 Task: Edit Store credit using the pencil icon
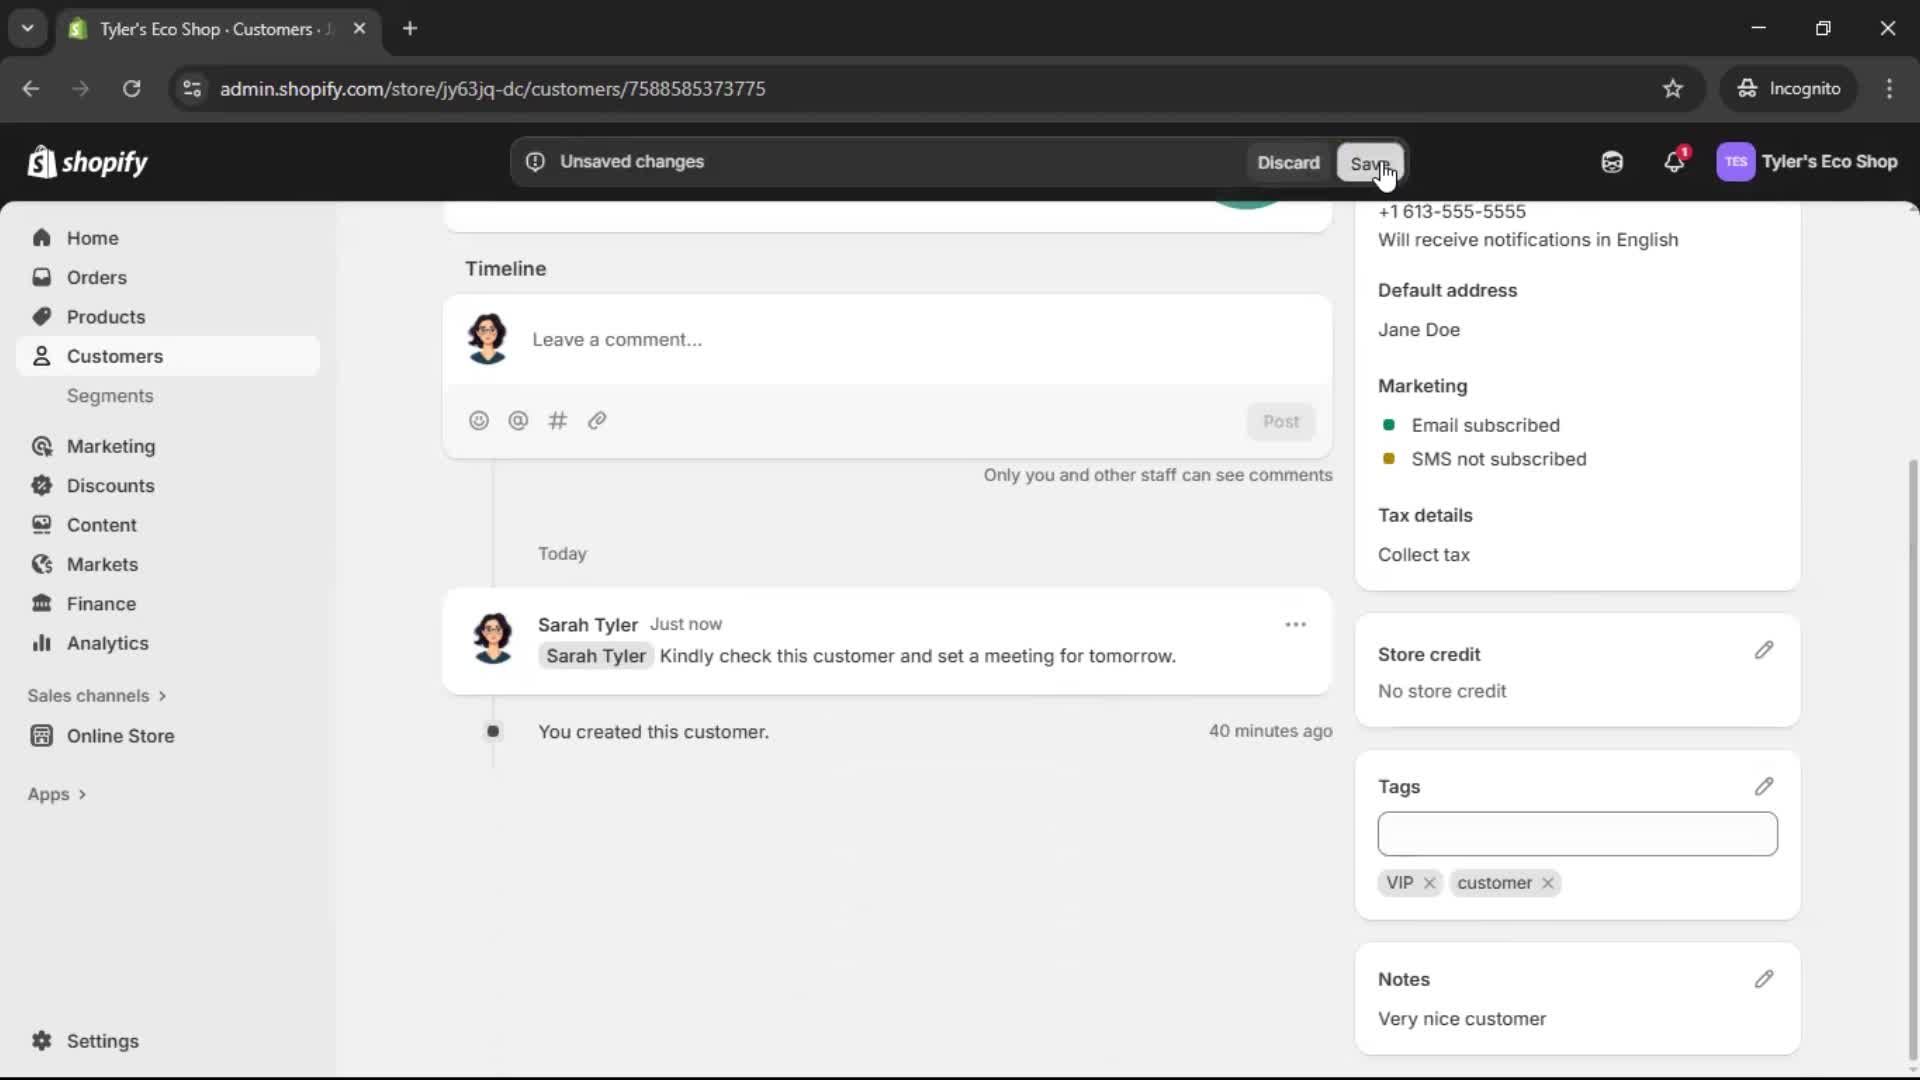tap(1764, 650)
